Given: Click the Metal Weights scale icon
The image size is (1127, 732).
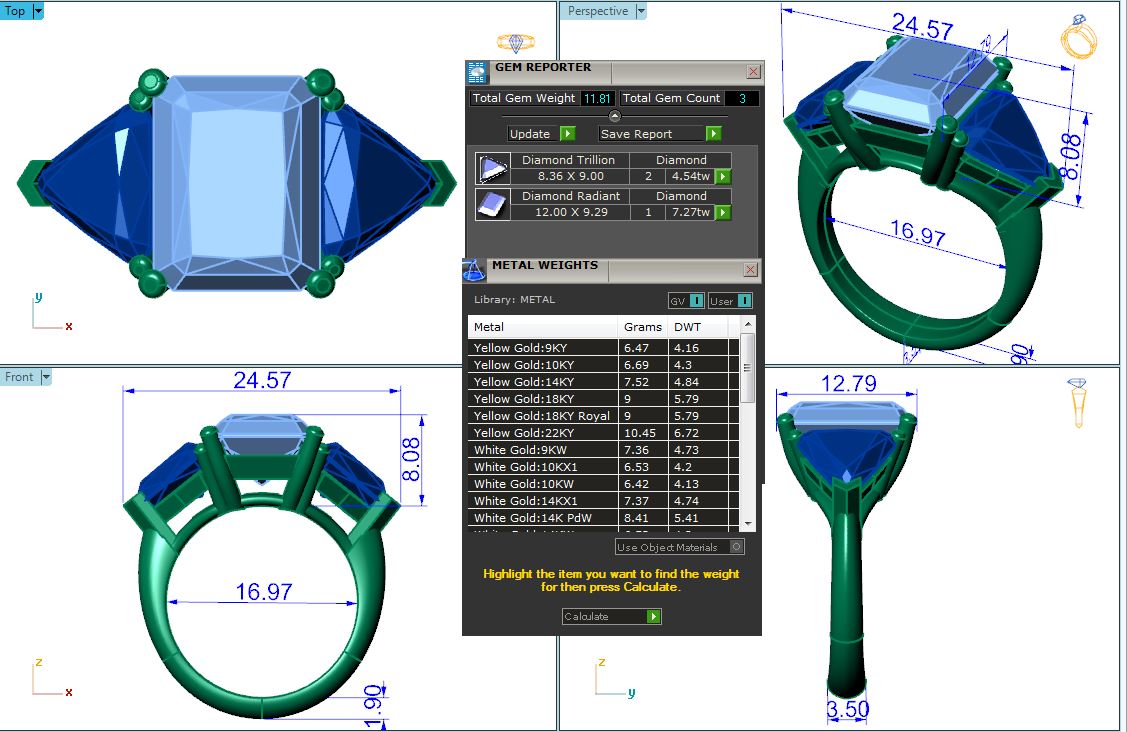Looking at the screenshot, I should point(474,270).
